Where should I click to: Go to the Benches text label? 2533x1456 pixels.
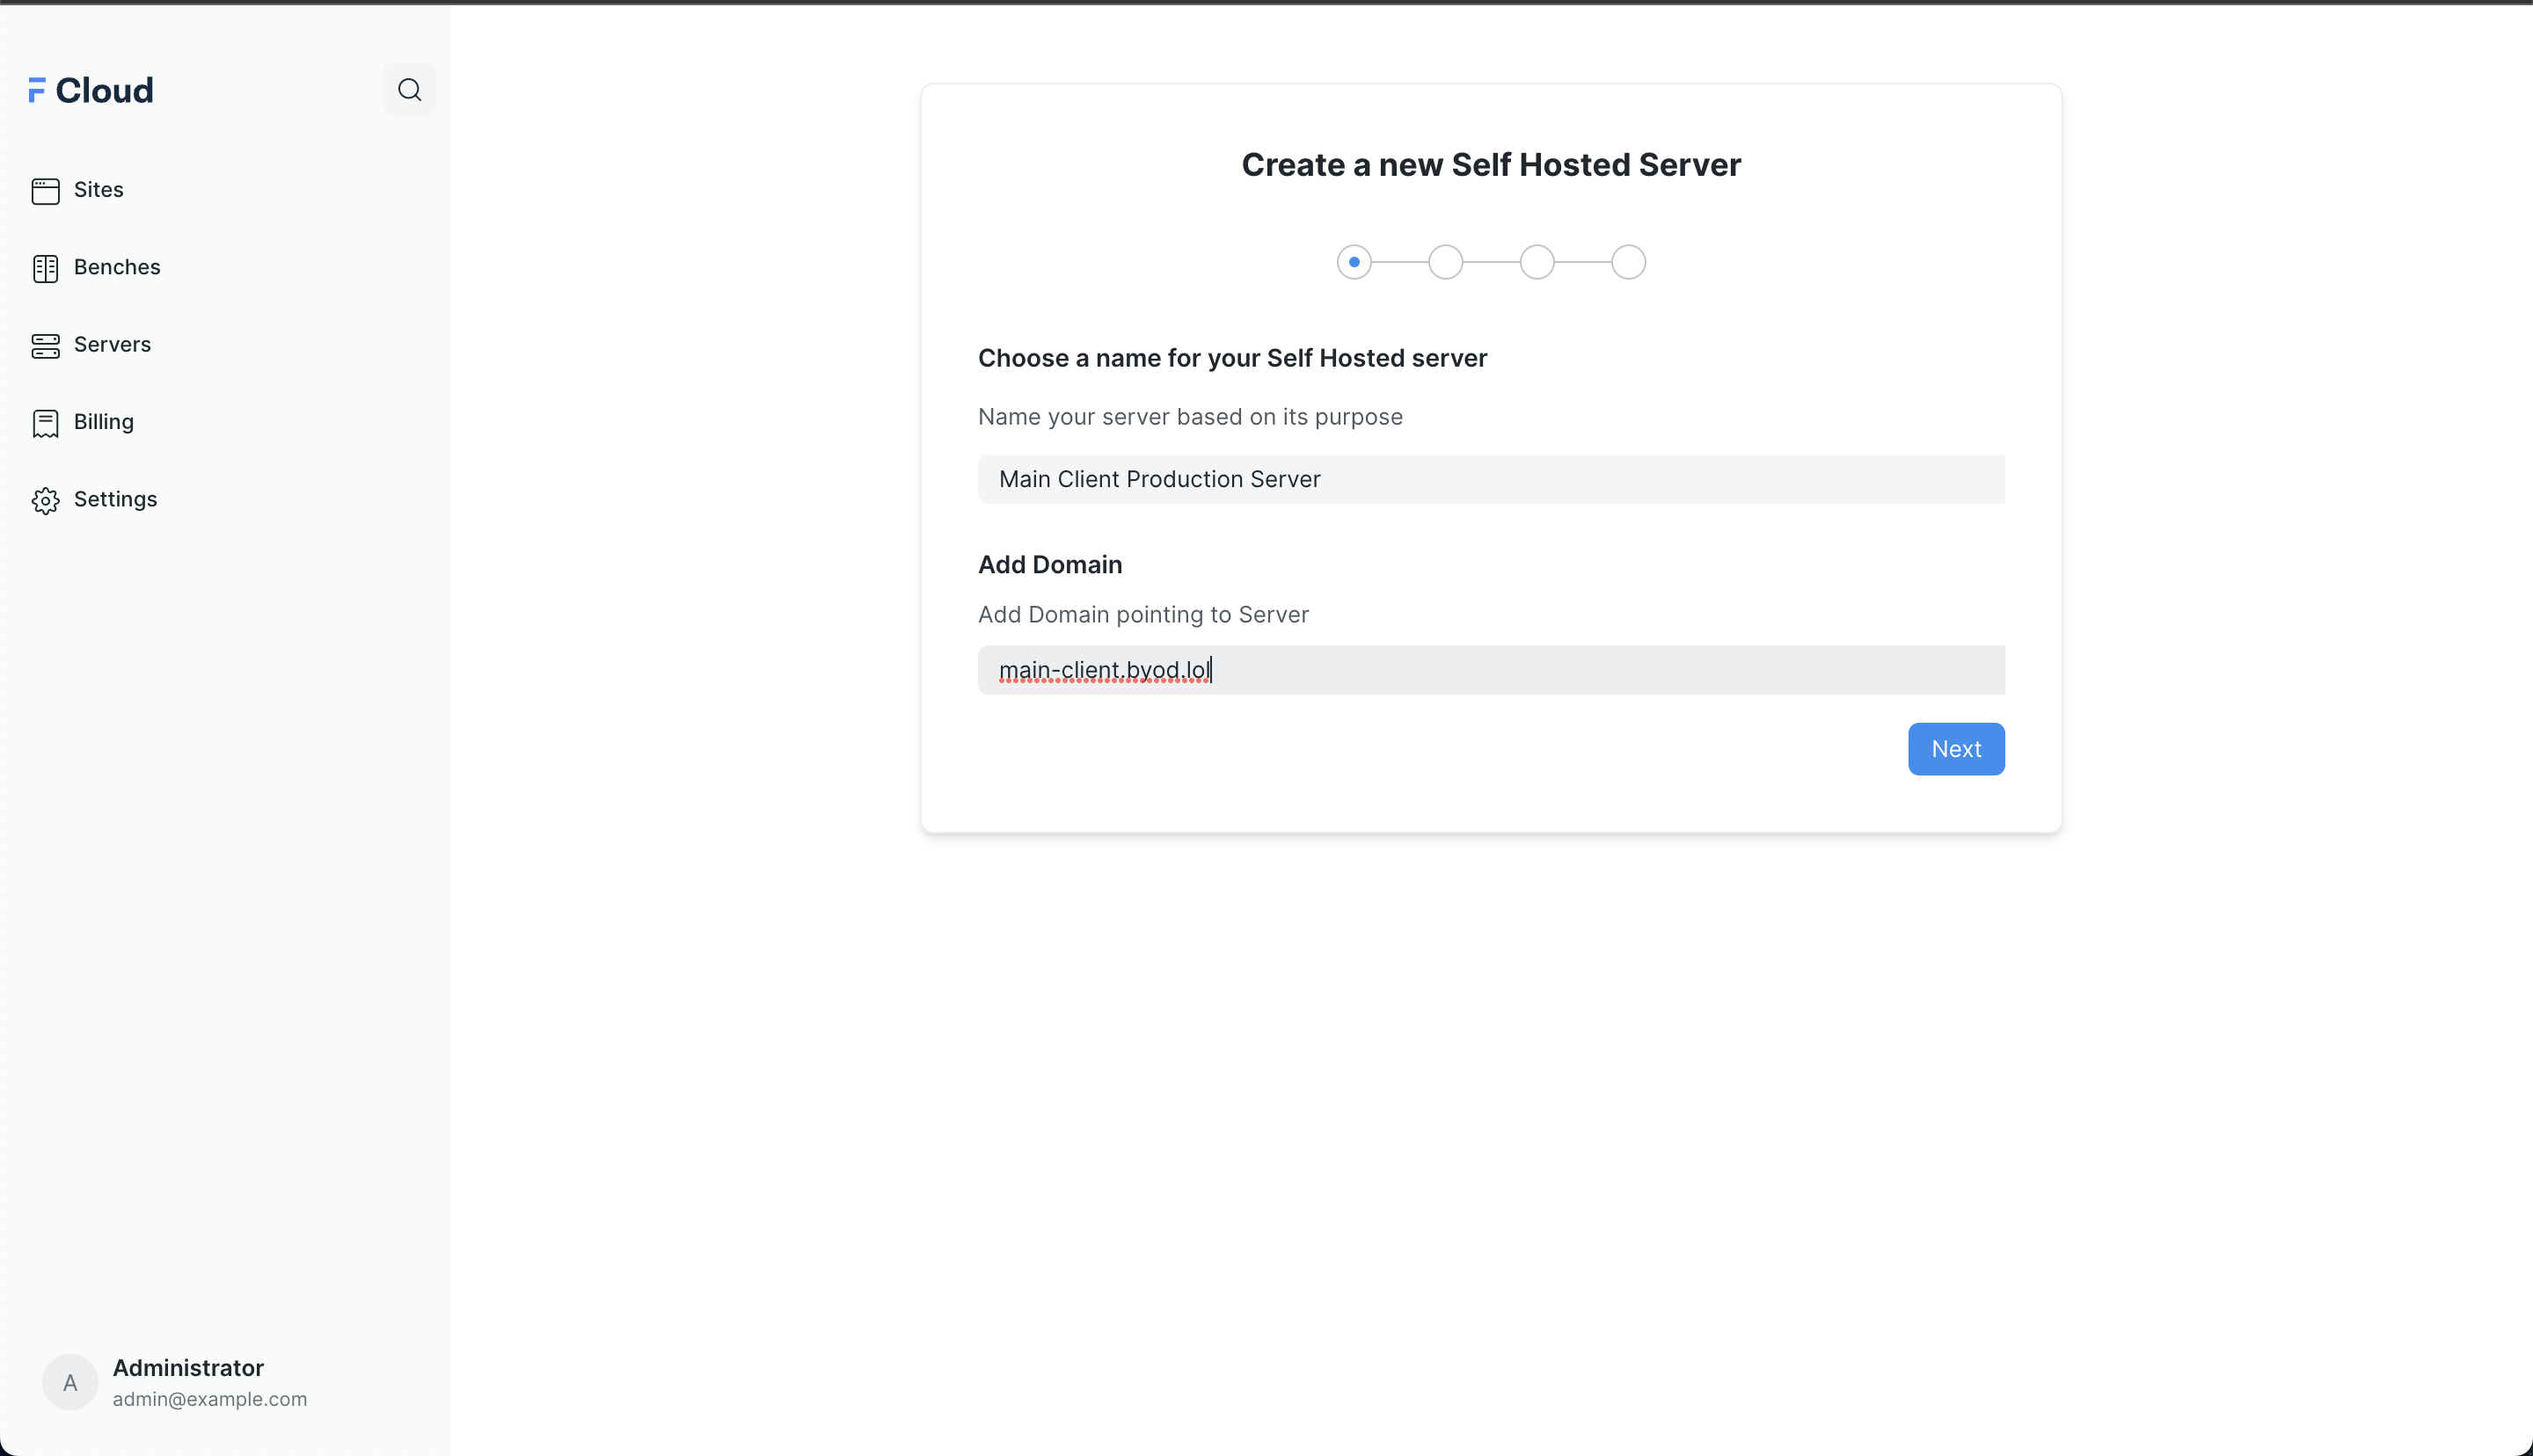[x=117, y=267]
